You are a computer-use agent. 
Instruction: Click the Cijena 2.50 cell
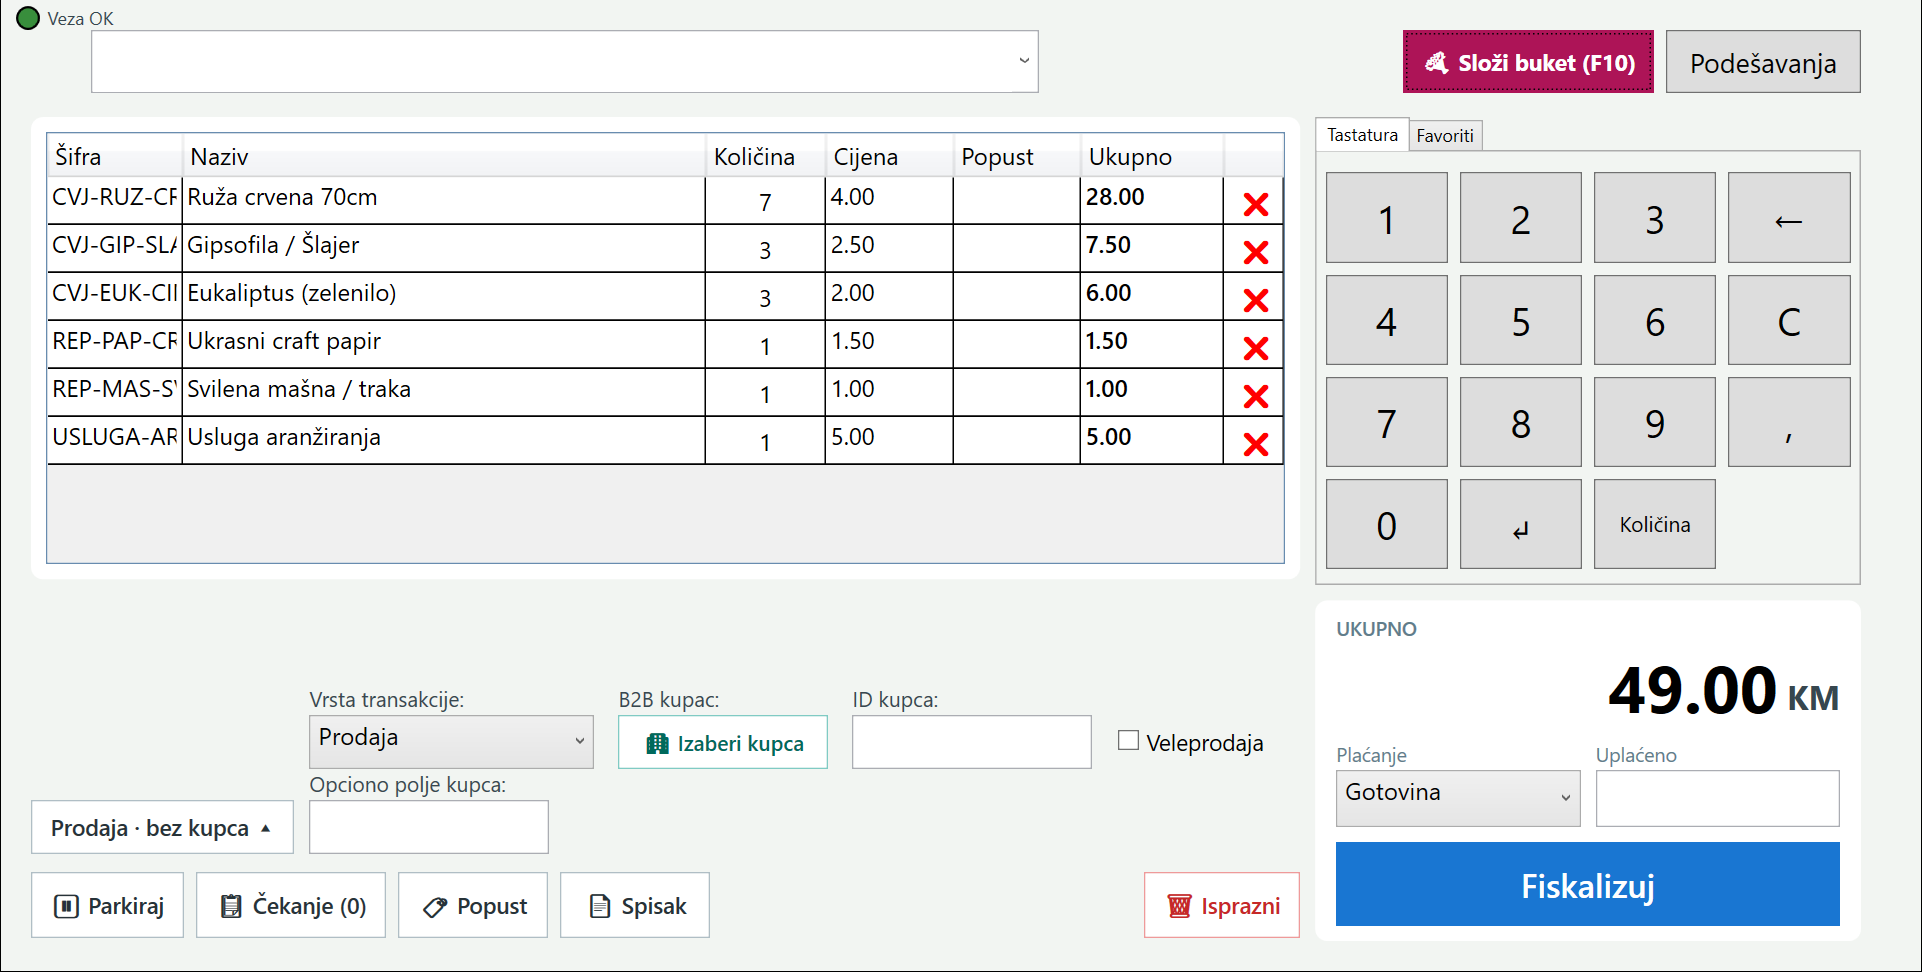[x=889, y=248]
